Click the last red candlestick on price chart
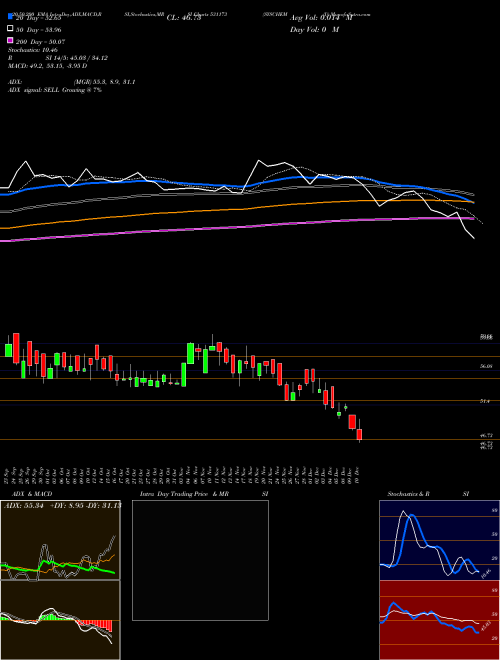The height and width of the screenshot is (660, 500). [359, 434]
